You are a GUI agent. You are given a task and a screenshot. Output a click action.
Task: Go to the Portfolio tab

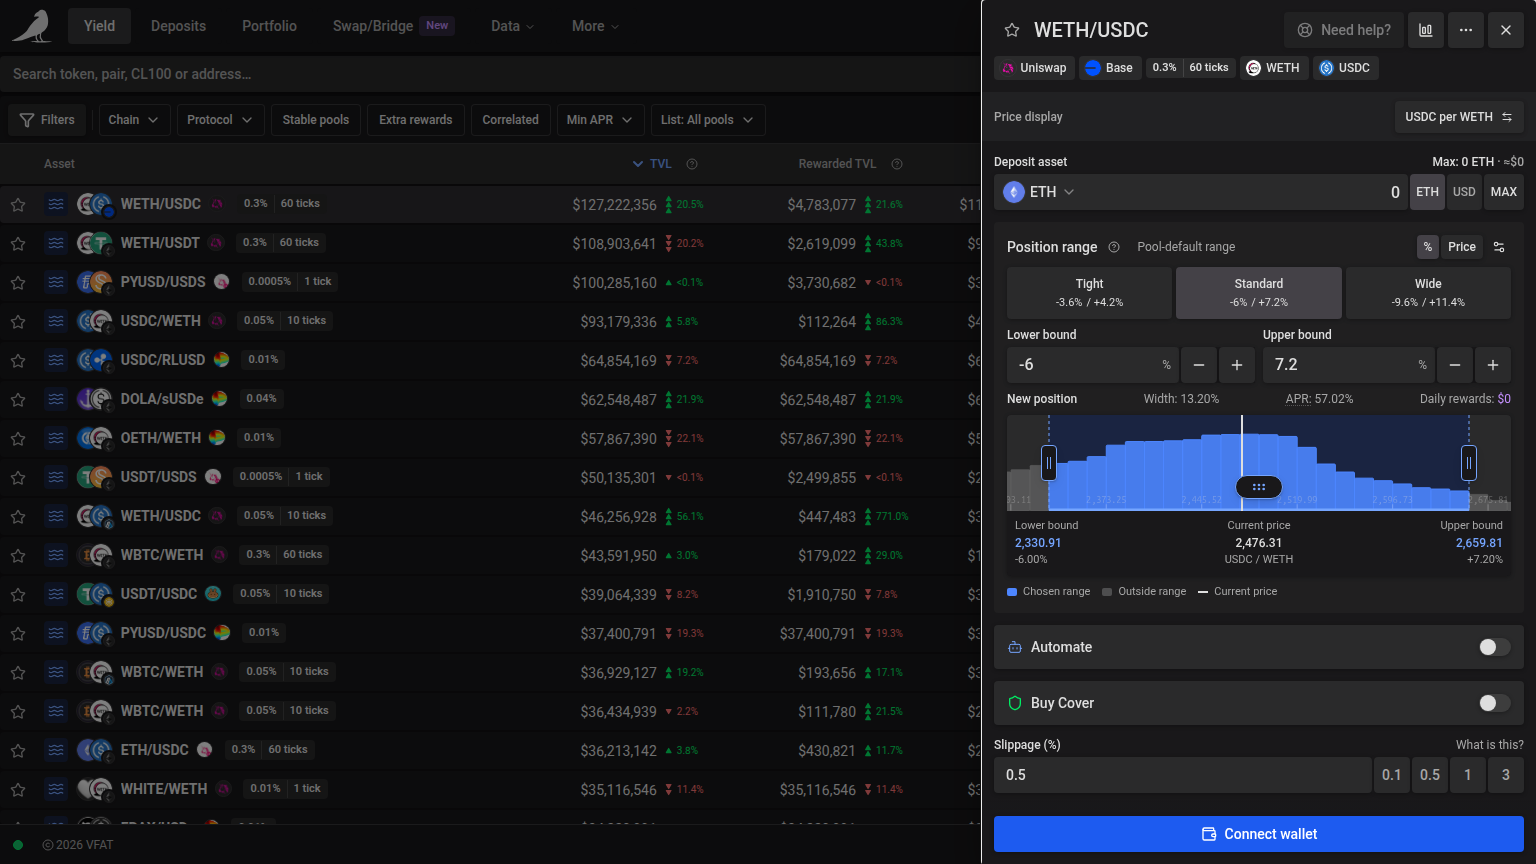click(x=269, y=26)
